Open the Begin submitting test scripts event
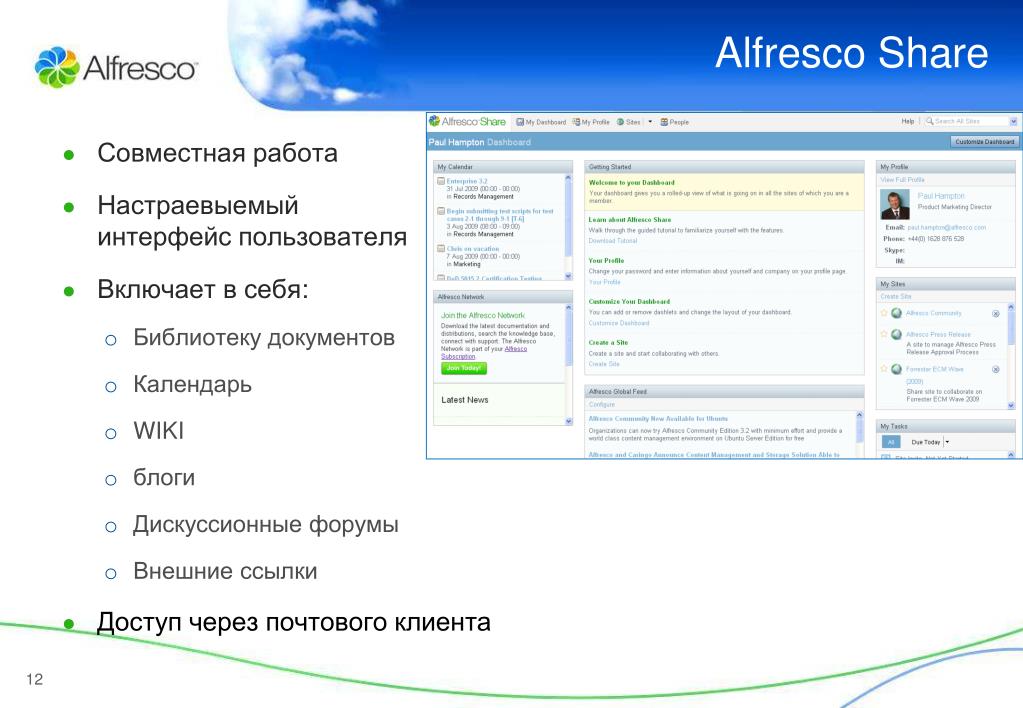 500,215
